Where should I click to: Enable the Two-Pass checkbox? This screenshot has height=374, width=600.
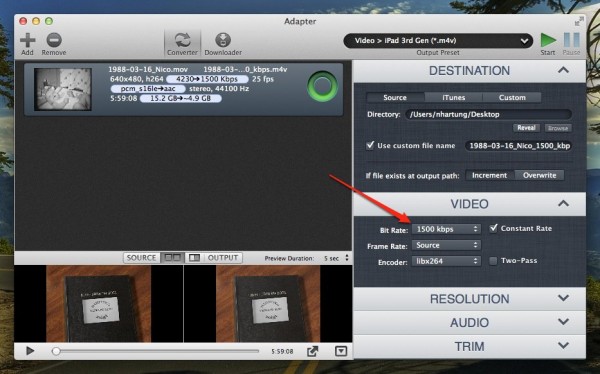pos(493,261)
